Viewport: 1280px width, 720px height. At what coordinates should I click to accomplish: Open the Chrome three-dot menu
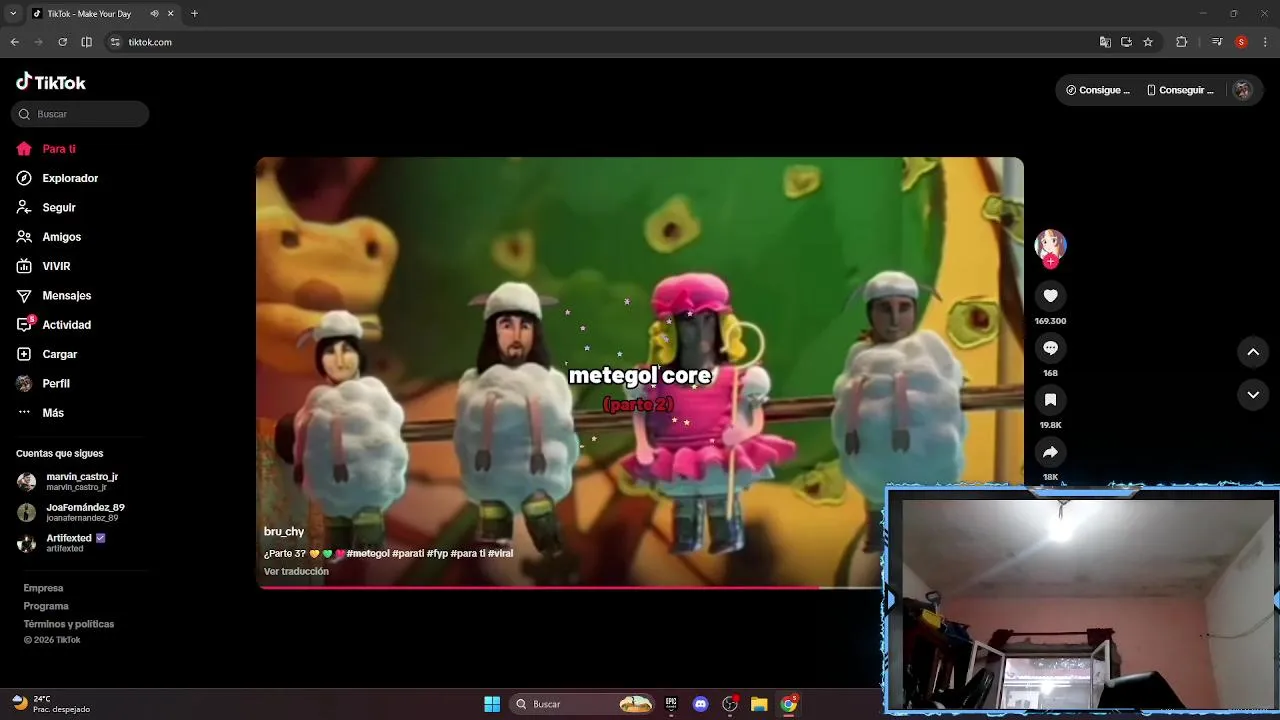[1265, 42]
